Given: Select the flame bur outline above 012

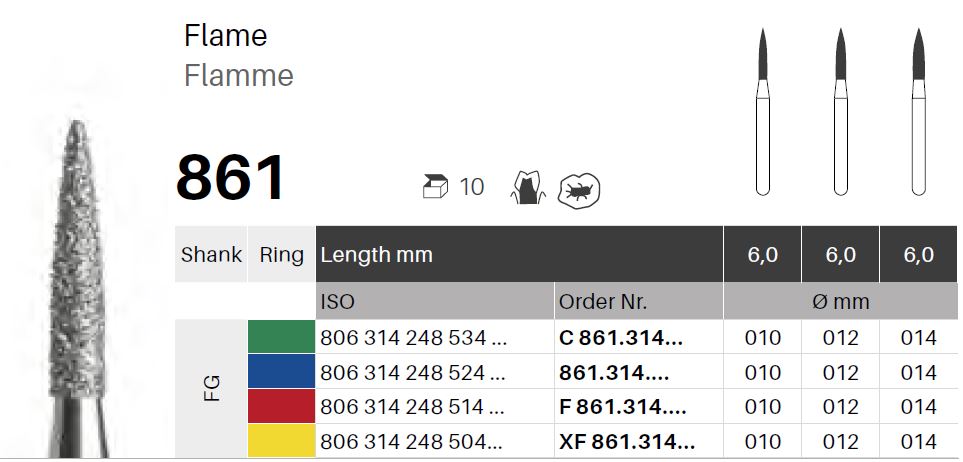Looking at the screenshot, I should click(x=841, y=112).
